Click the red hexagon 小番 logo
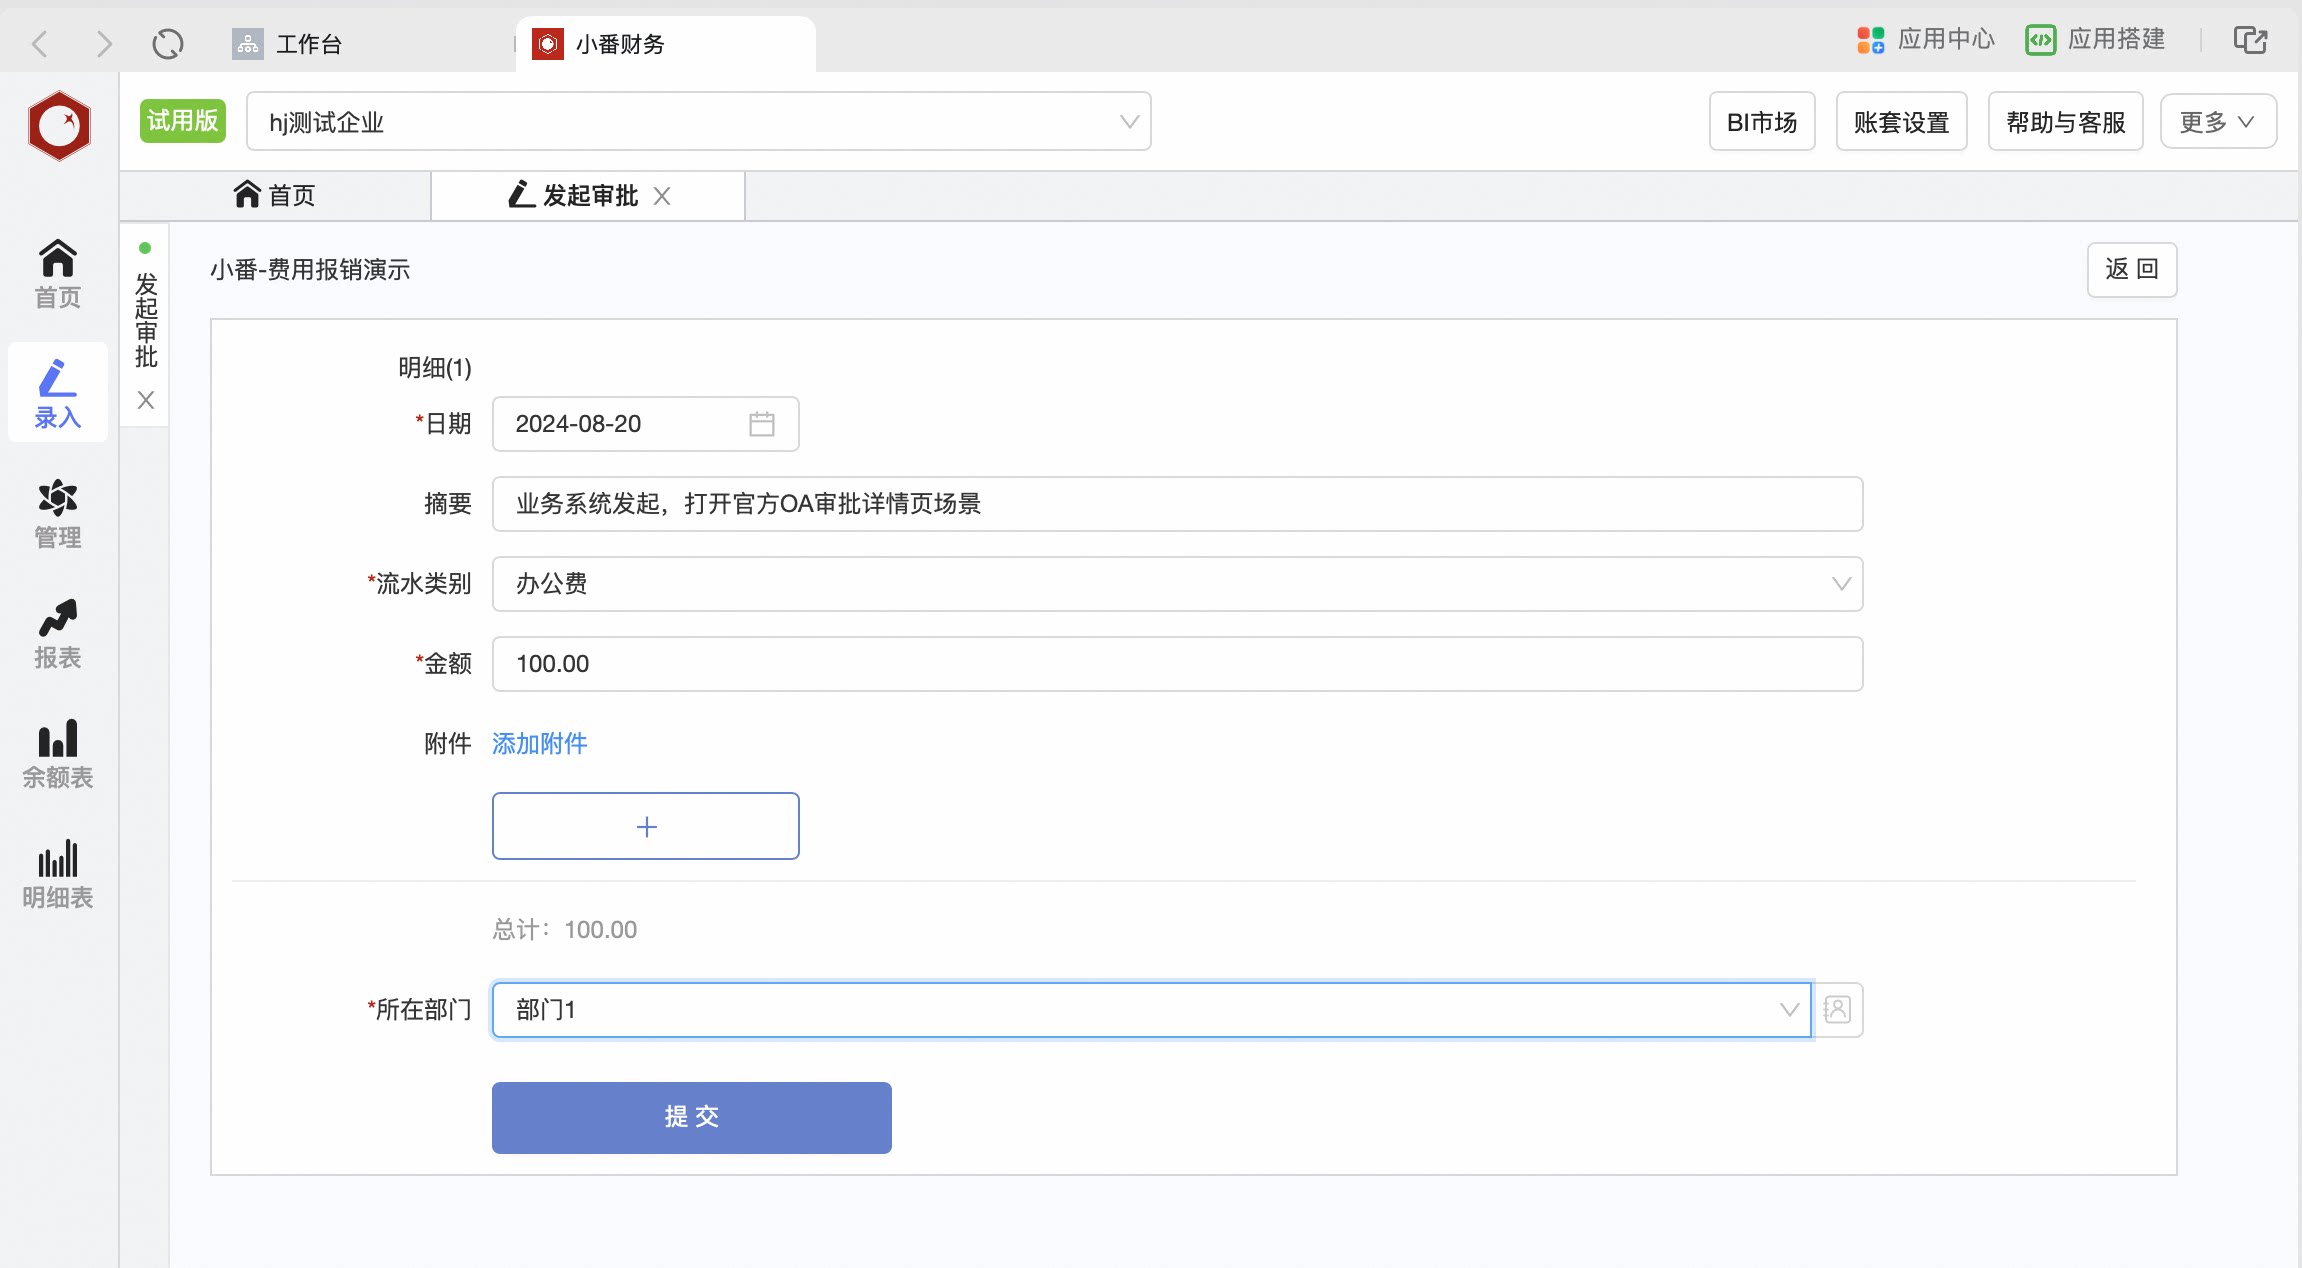Viewport: 2302px width, 1268px height. click(x=59, y=126)
